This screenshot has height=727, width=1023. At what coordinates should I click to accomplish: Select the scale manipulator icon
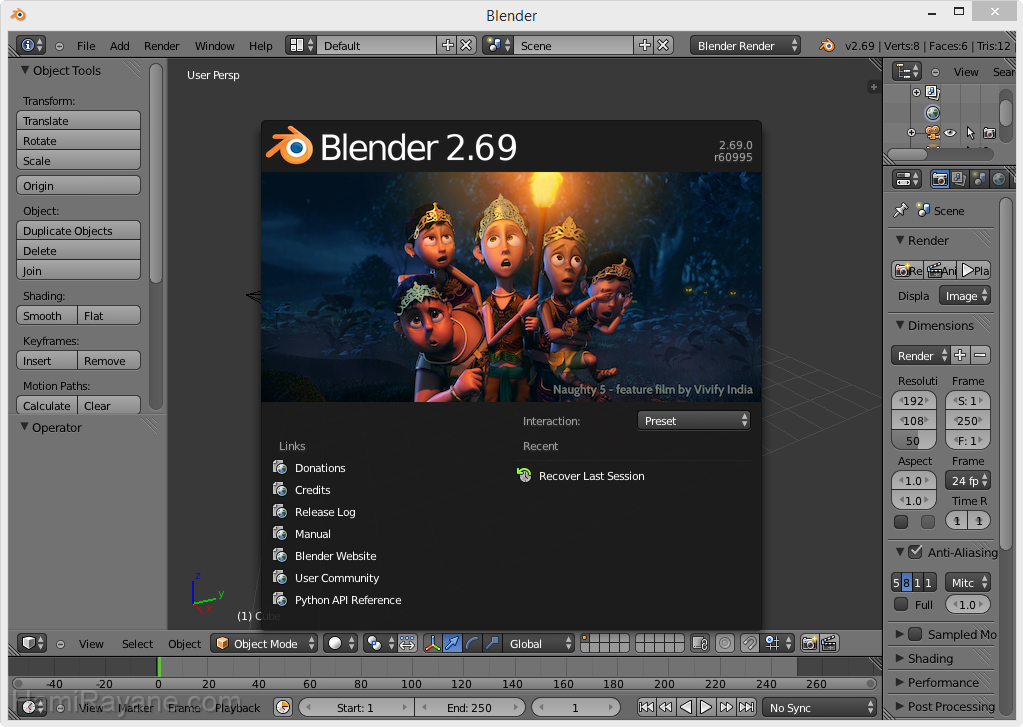click(x=492, y=643)
